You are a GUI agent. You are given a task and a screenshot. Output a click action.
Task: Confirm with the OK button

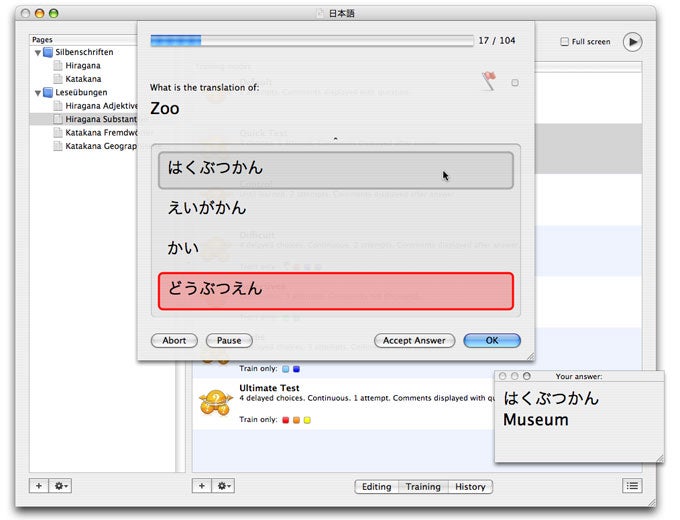click(x=492, y=340)
